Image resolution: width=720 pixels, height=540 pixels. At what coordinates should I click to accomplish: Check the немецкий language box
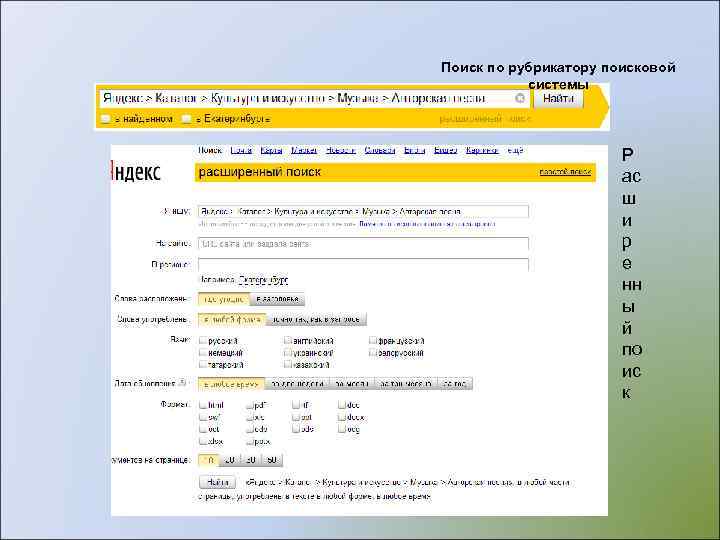(202, 352)
